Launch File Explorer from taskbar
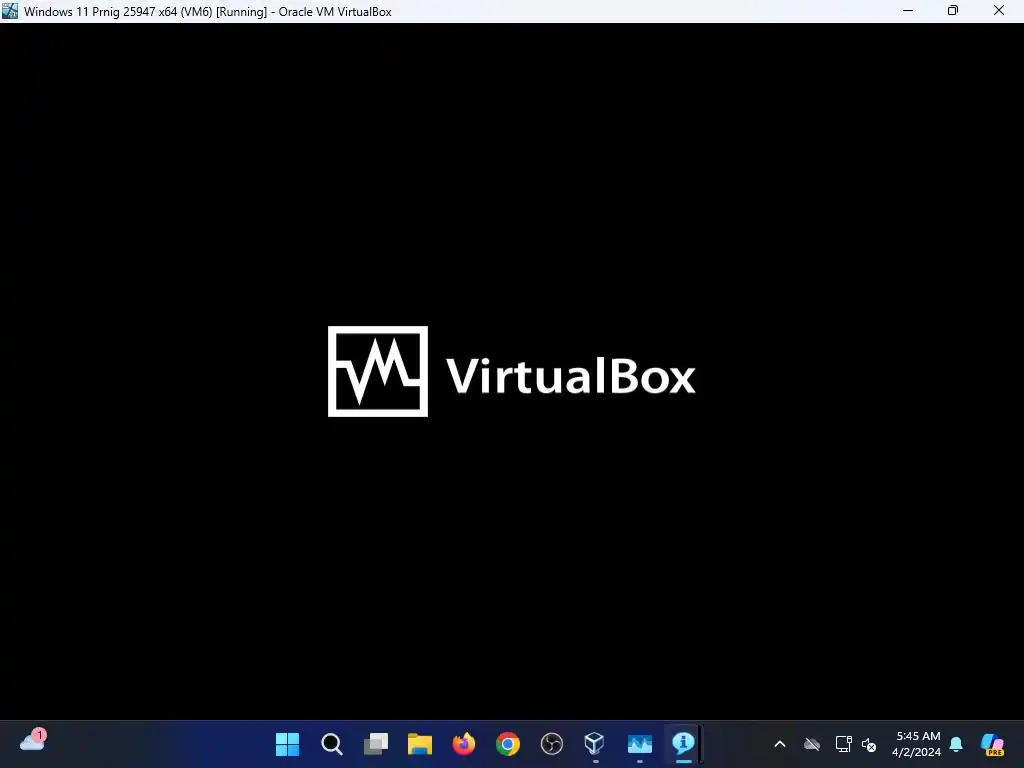 [420, 744]
